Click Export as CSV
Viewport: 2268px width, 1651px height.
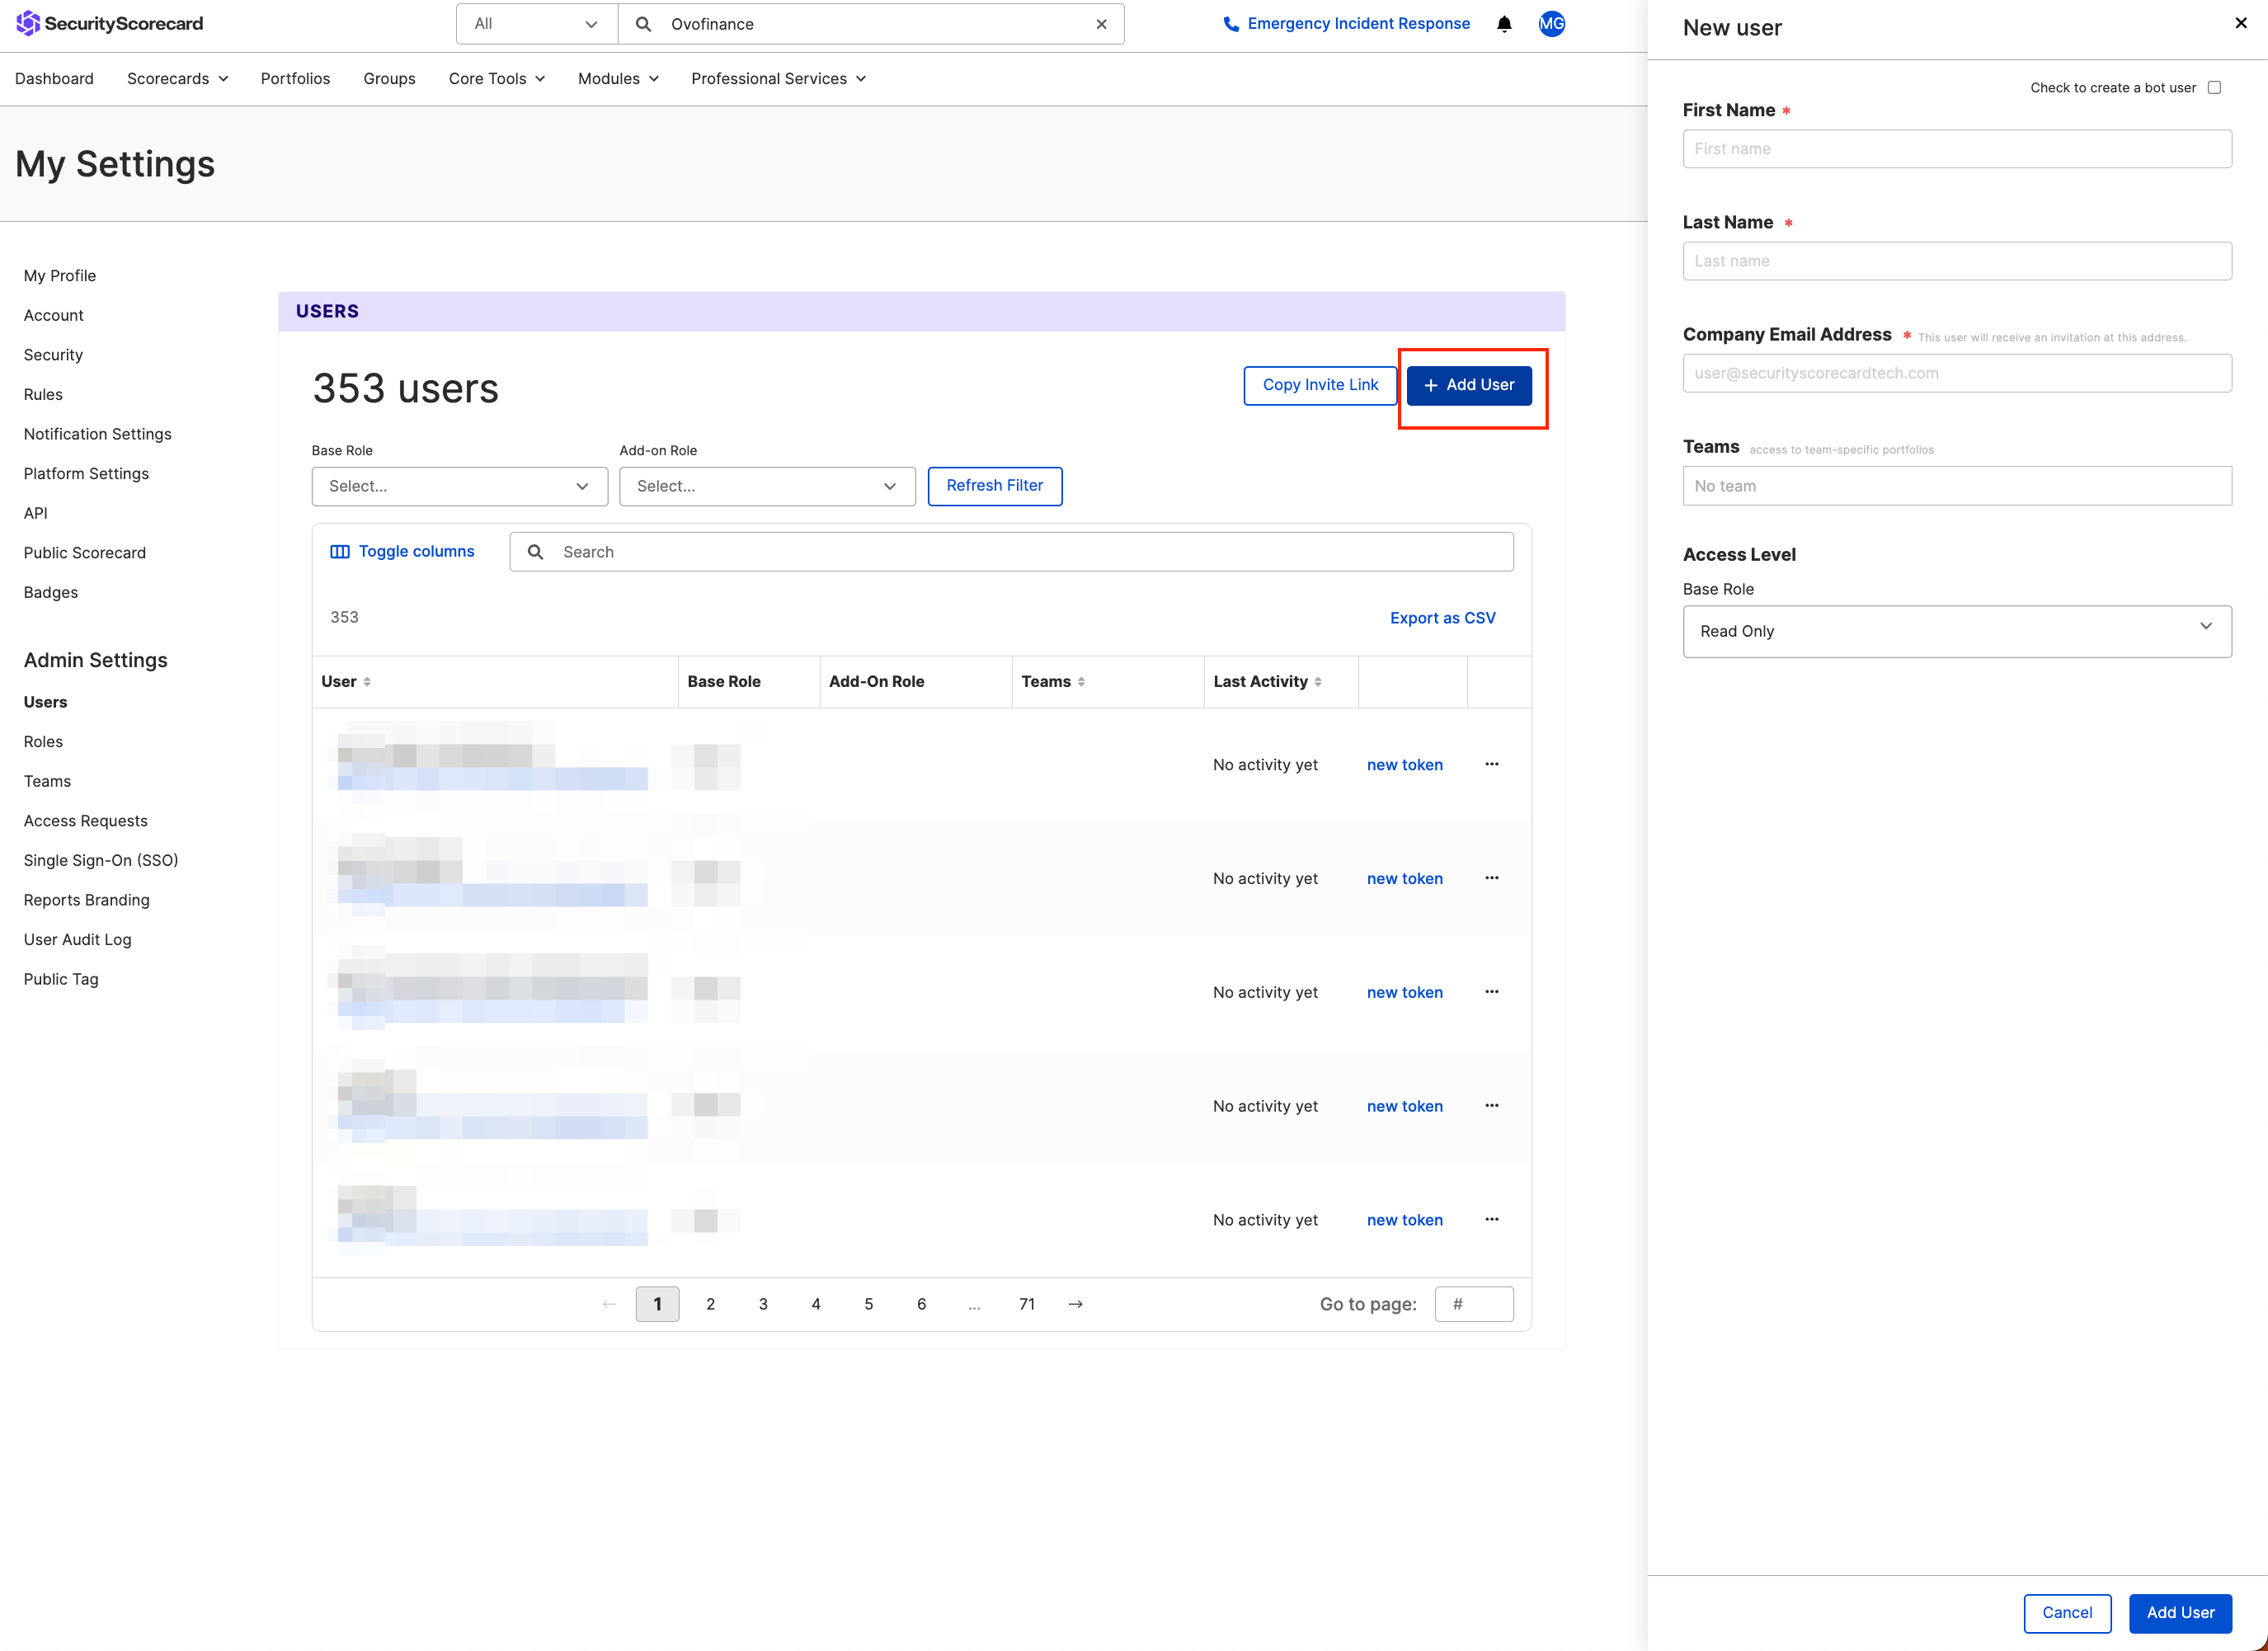[1443, 619]
